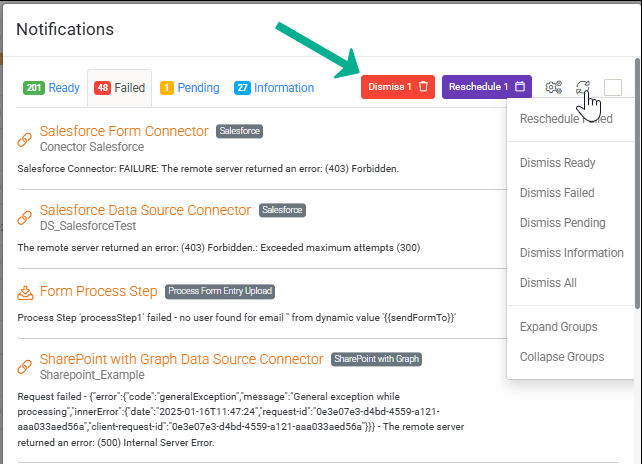This screenshot has height=464, width=642.
Task: Click the Conector Salesforce subtitle
Action: click(92, 147)
